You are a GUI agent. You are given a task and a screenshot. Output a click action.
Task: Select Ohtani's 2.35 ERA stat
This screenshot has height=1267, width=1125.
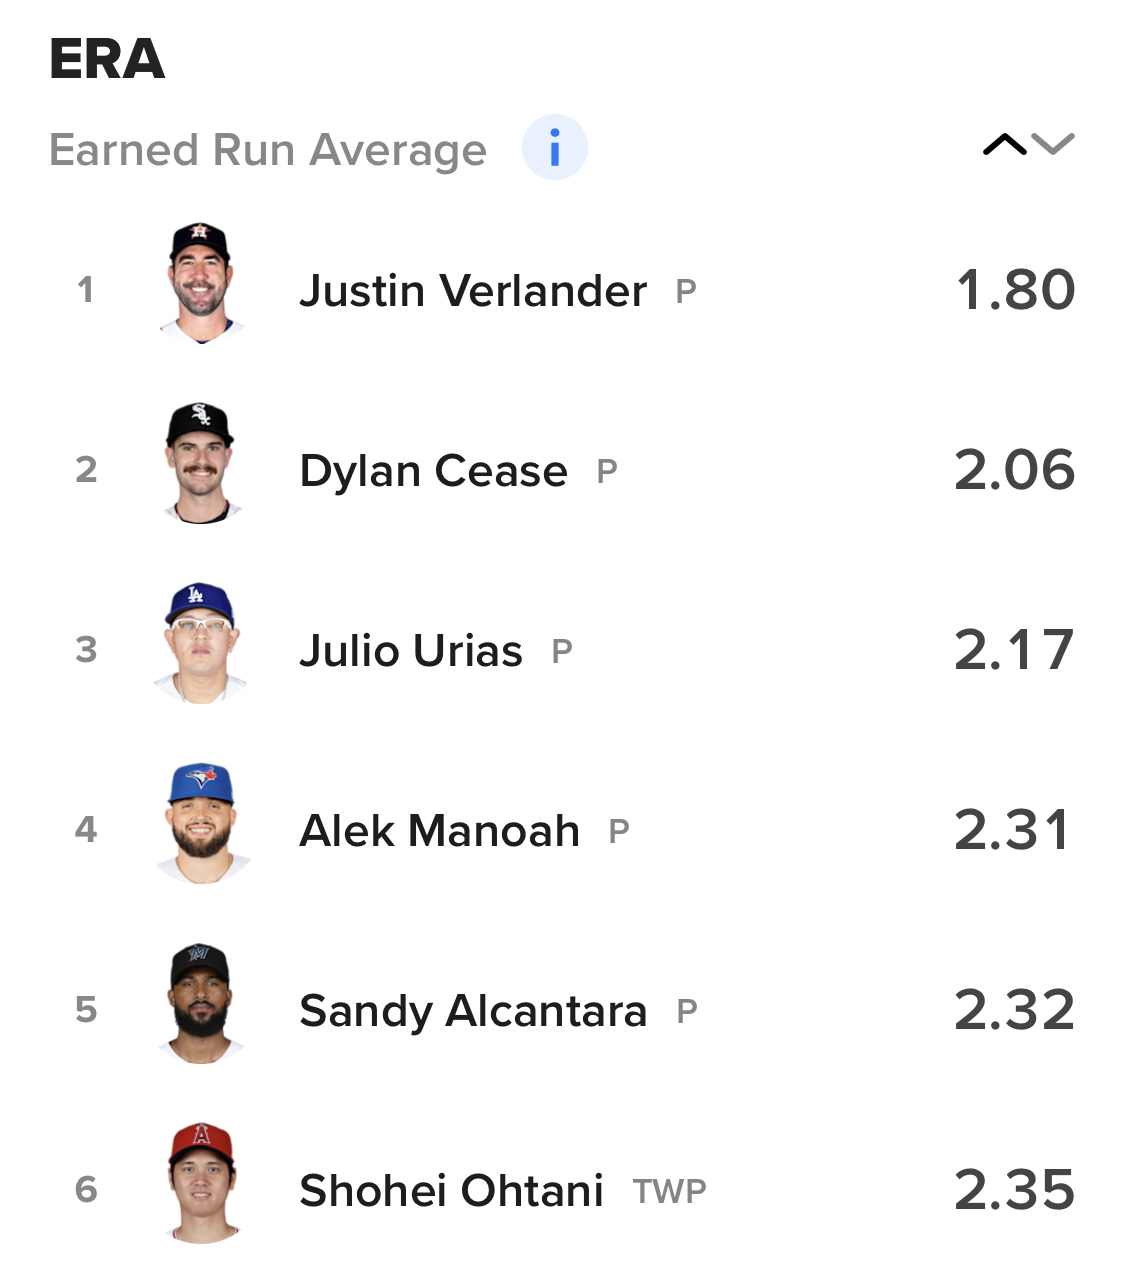coord(1014,1190)
